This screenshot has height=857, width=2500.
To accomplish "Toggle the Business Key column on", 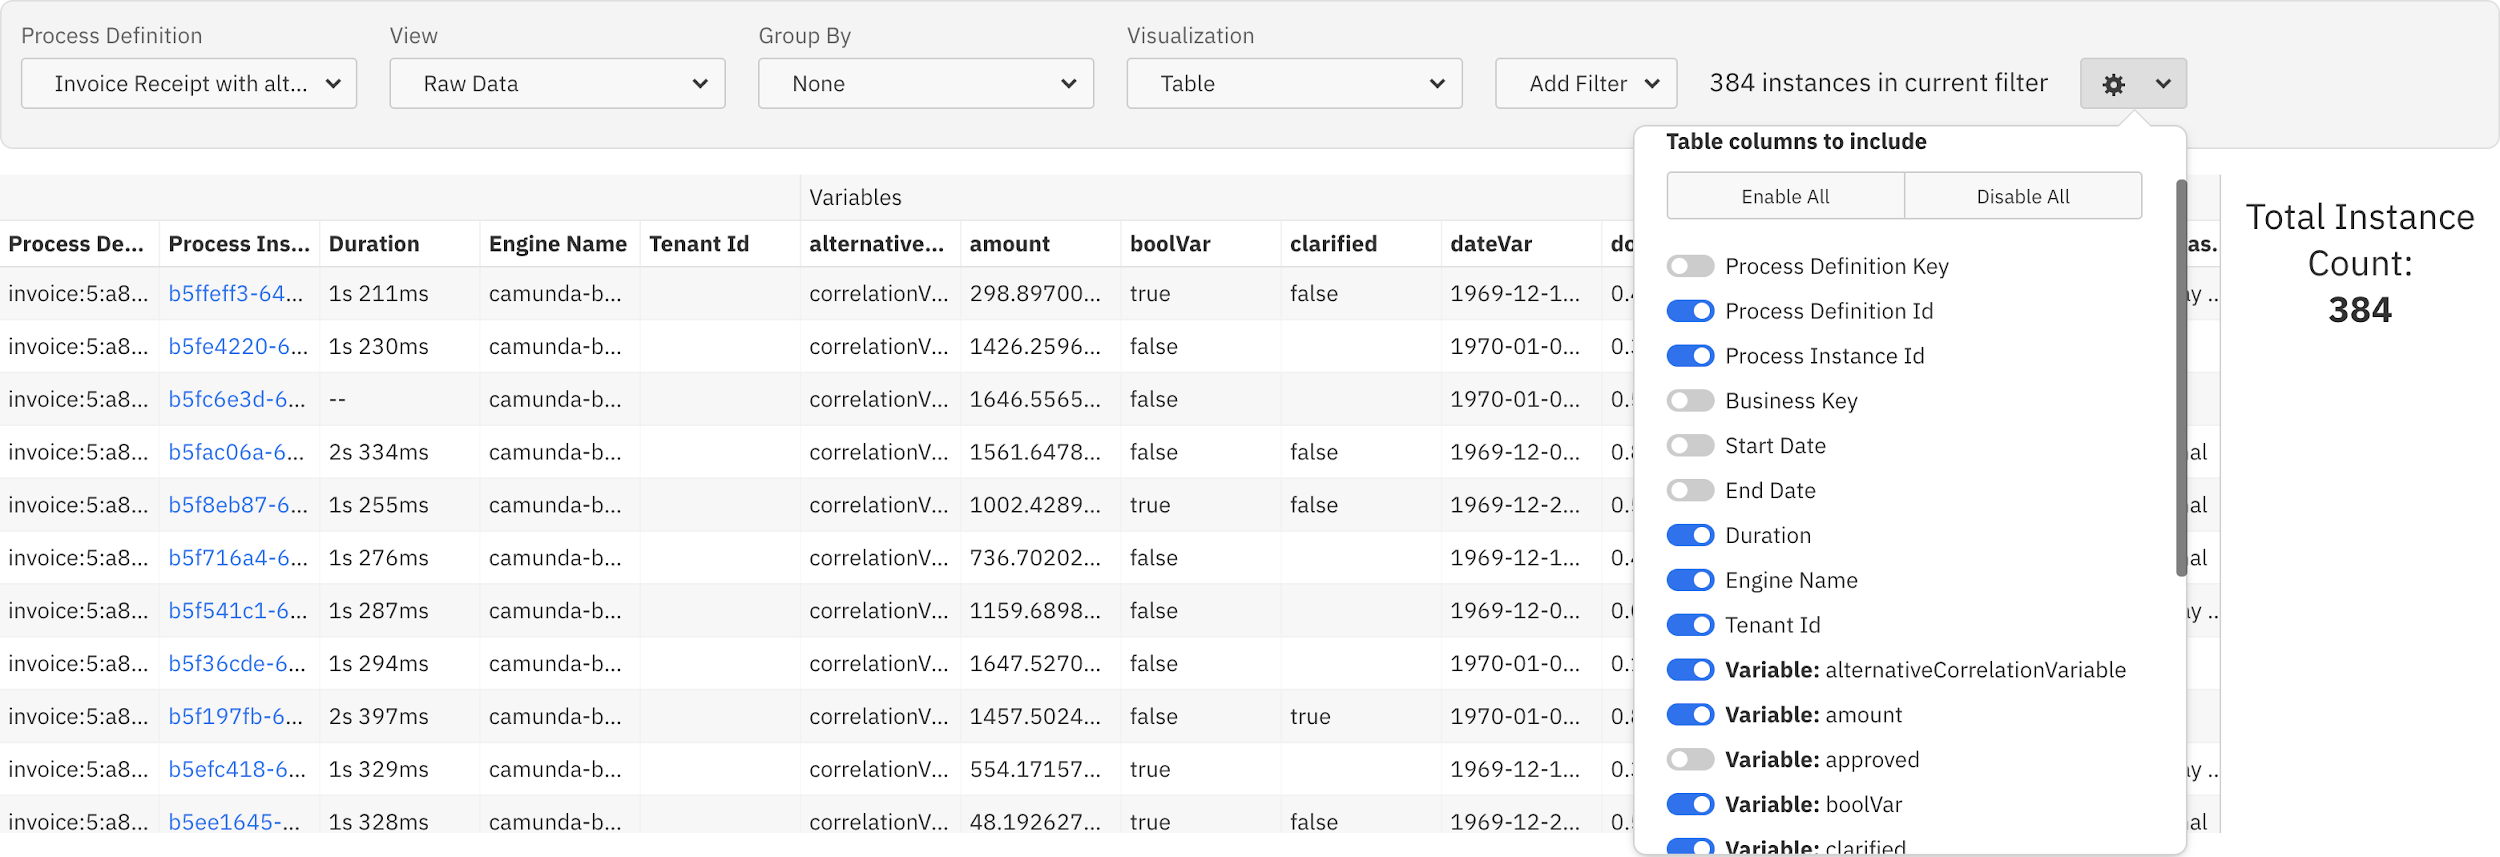I will point(1690,401).
